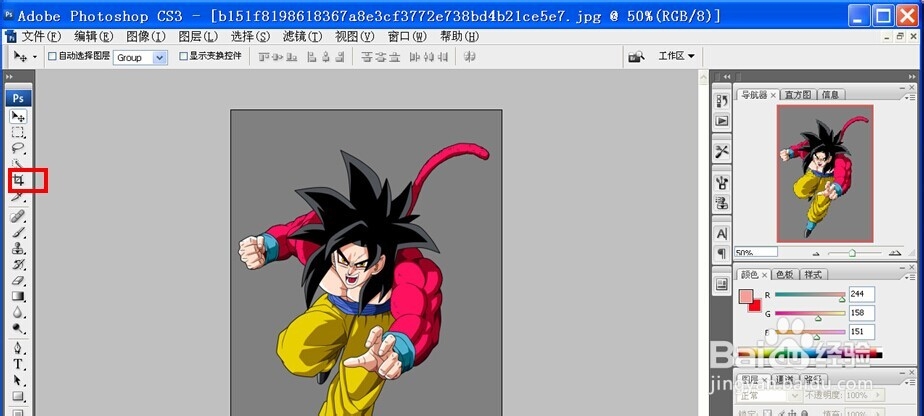
Task: Select the Blur tool
Action: pos(18,311)
